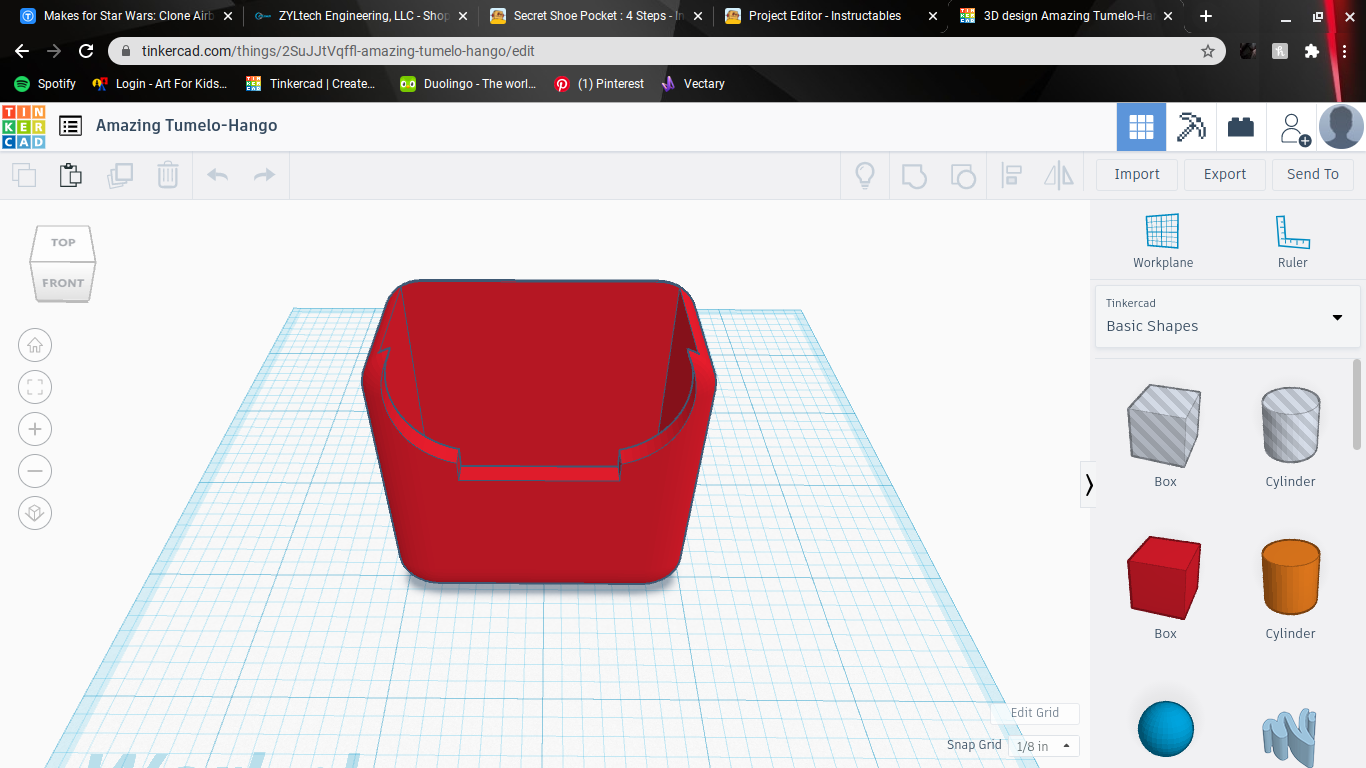Select the red container model
This screenshot has height=768, width=1366.
coord(540,431)
